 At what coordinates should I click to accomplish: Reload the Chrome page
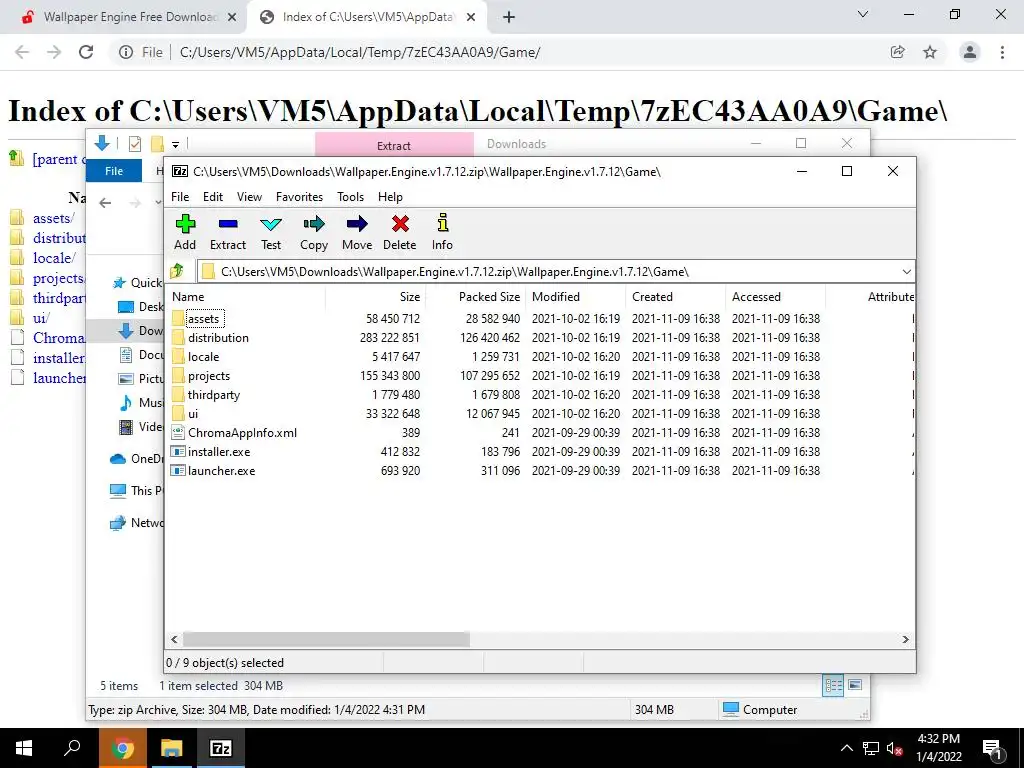86,52
